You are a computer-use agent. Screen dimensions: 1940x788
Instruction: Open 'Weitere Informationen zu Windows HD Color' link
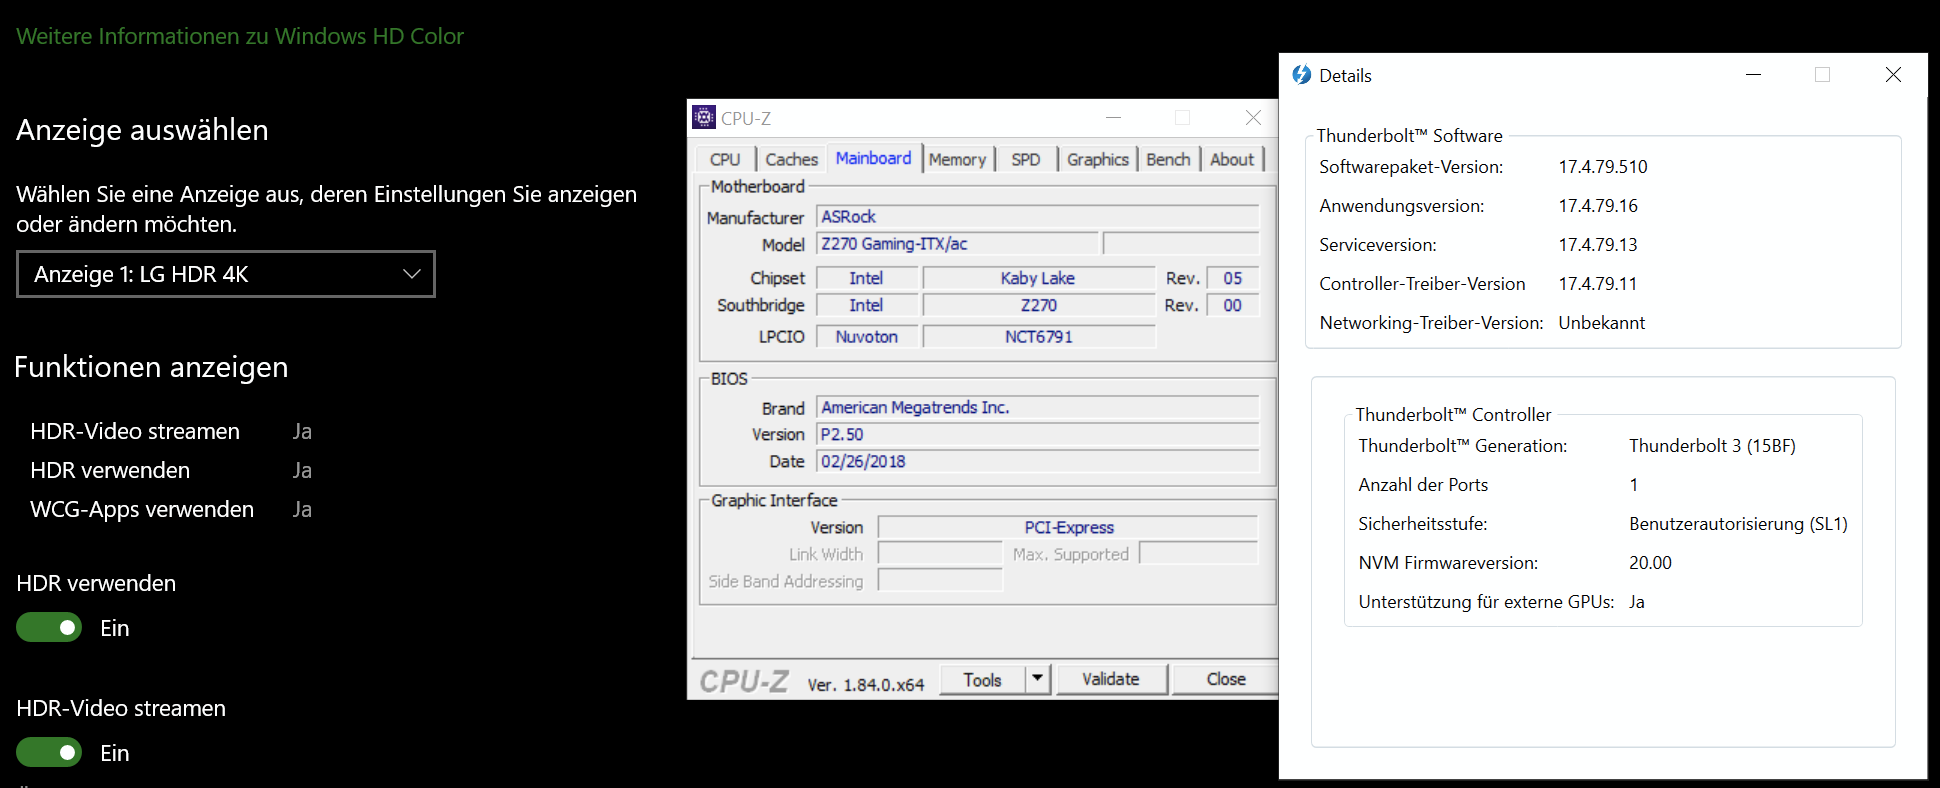coord(240,36)
